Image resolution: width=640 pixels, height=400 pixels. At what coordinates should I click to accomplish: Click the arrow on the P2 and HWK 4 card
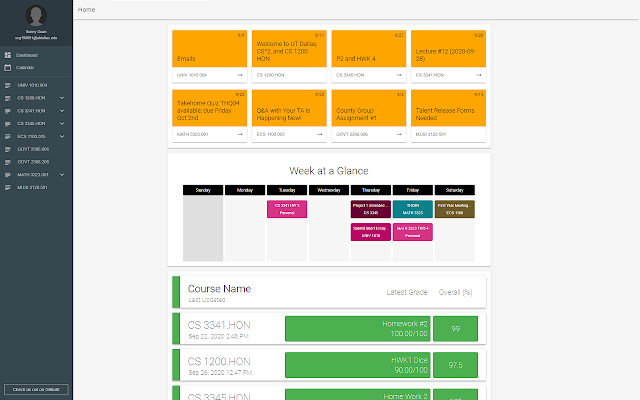pos(399,75)
